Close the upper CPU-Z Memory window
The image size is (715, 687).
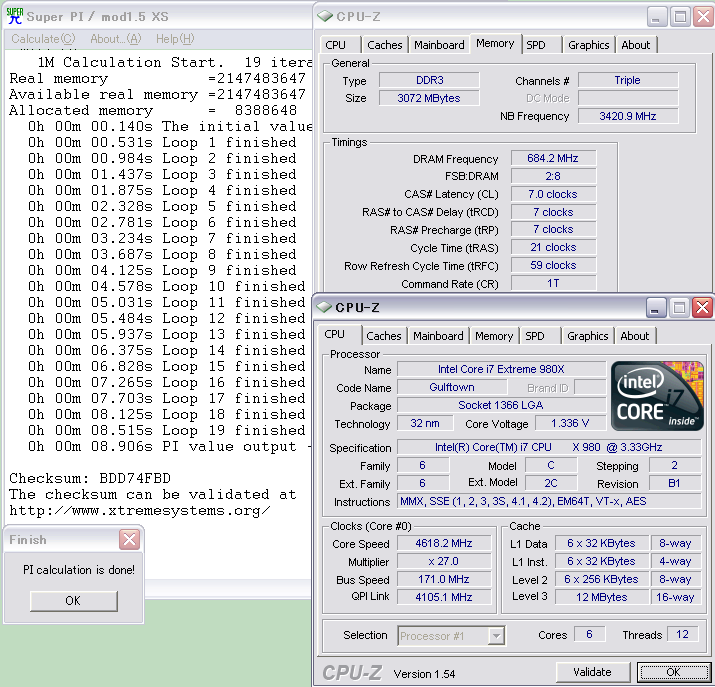704,17
